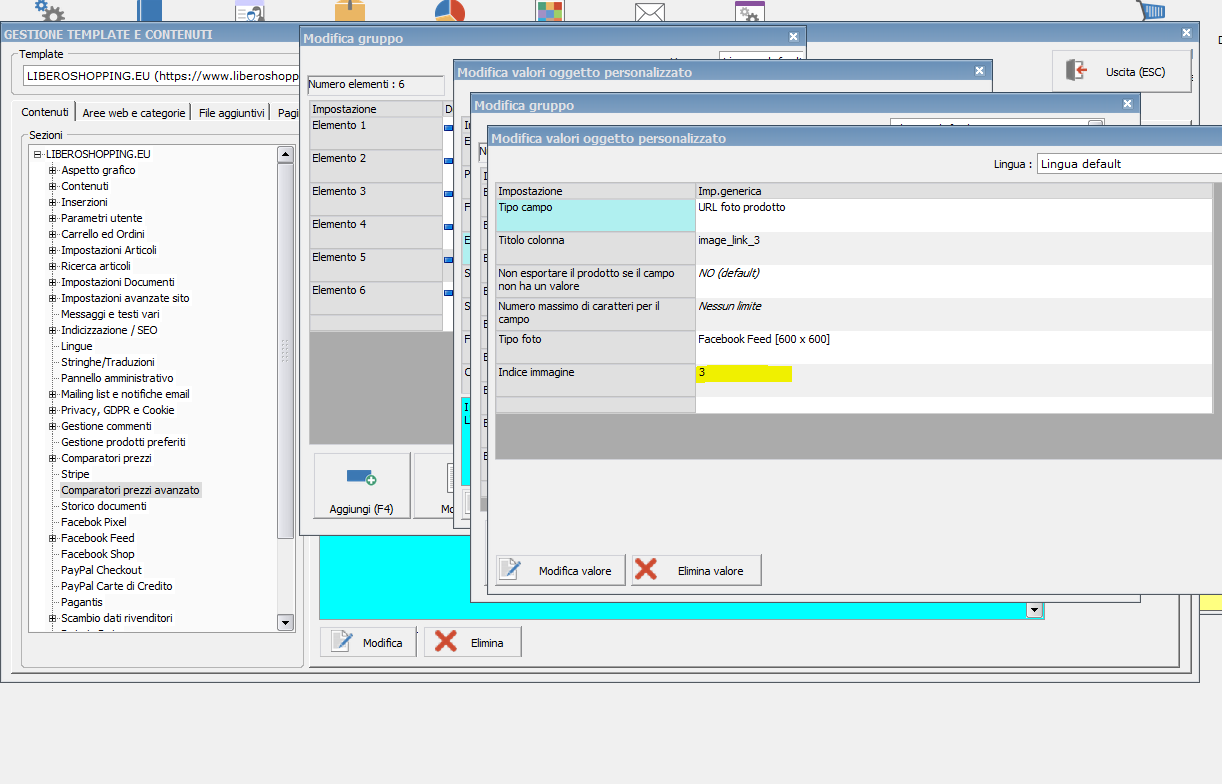
Task: Expand the Aspetto grafico node
Action: click(53, 170)
